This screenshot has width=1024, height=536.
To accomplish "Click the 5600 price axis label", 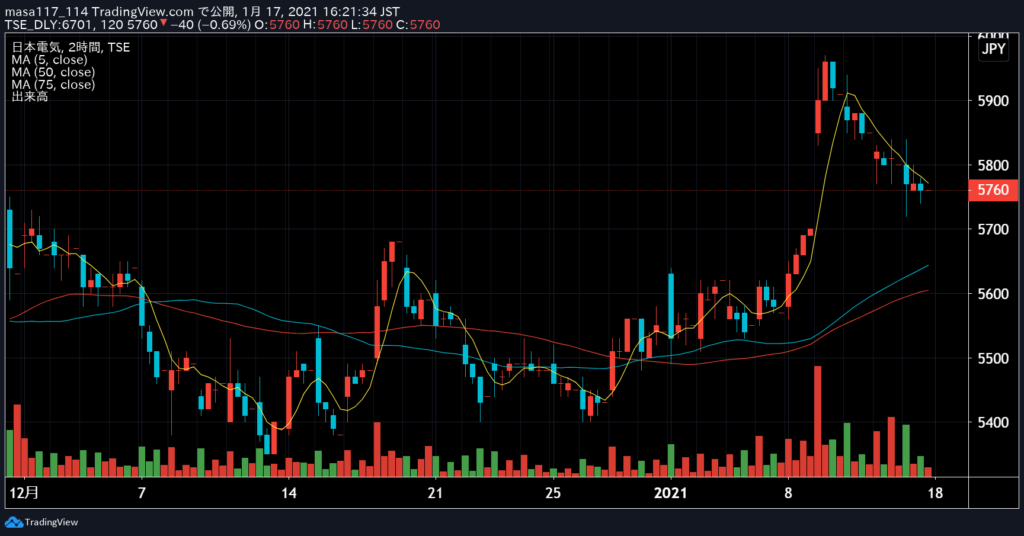I will coord(993,294).
